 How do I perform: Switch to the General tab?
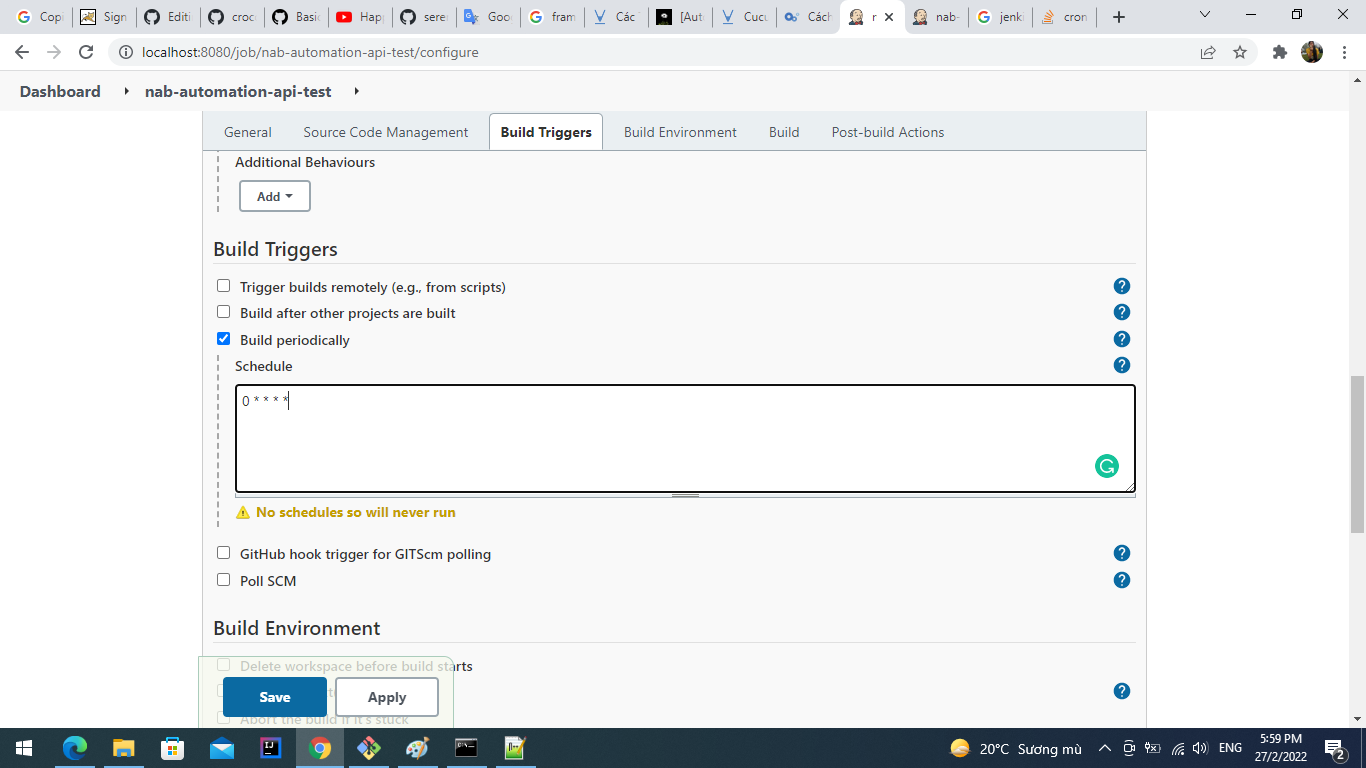pyautogui.click(x=247, y=132)
